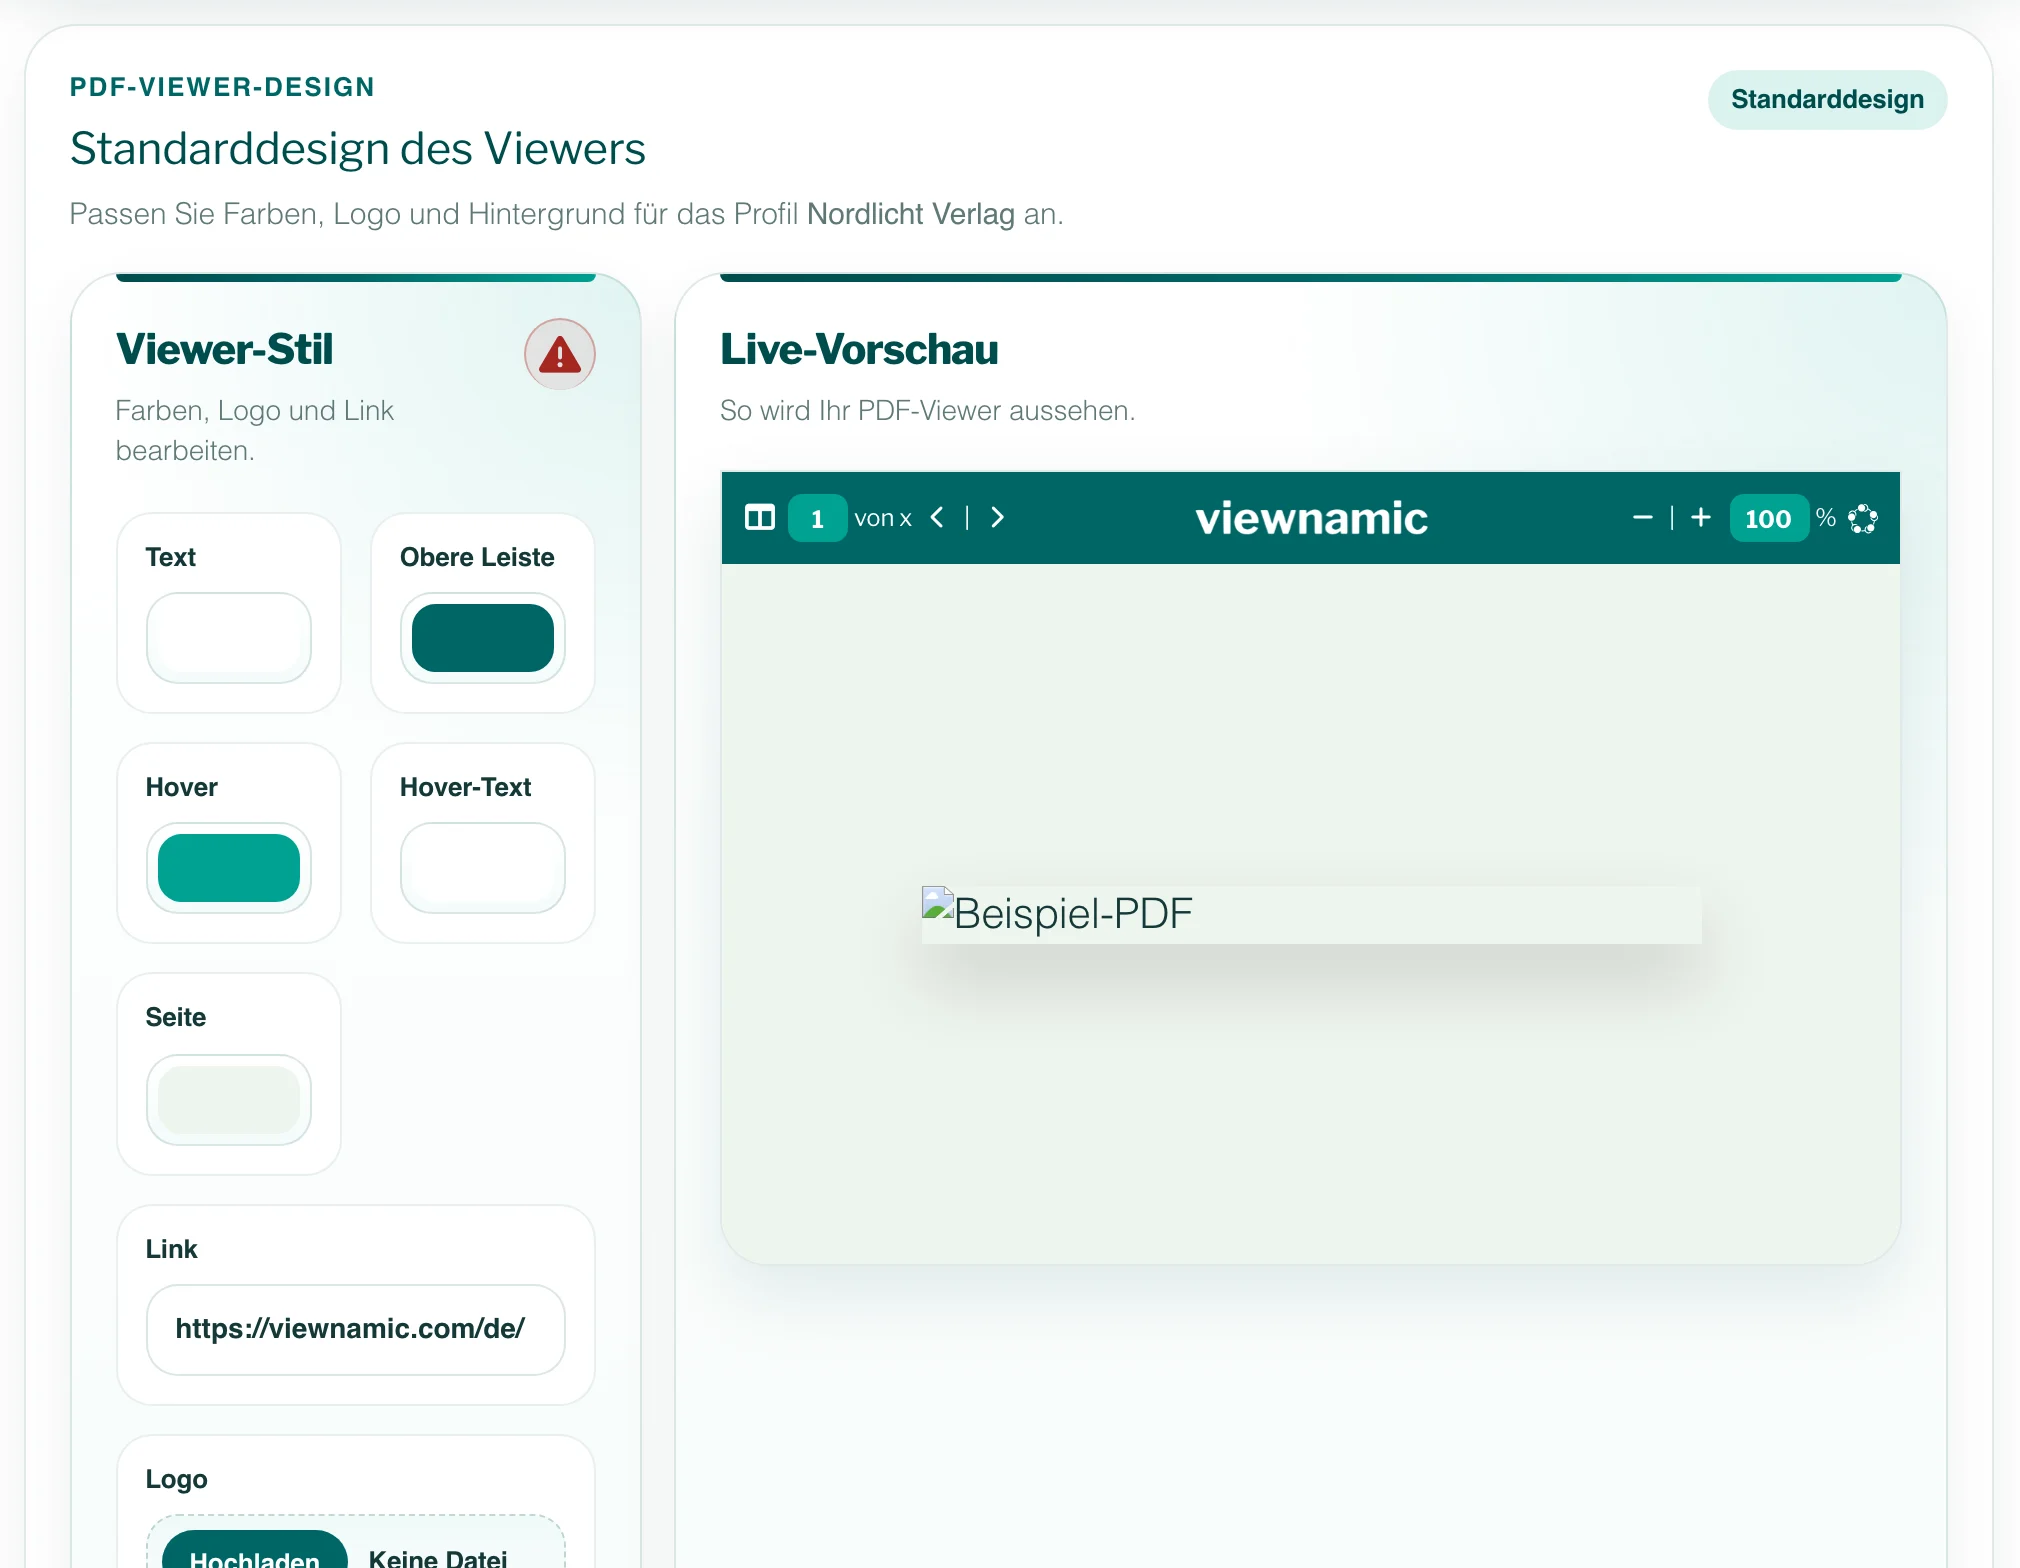Click the 'Farben, Logo und Link bearbeiten.' text
Screen dimensions: 2020x1568
pyautogui.click(x=255, y=431)
